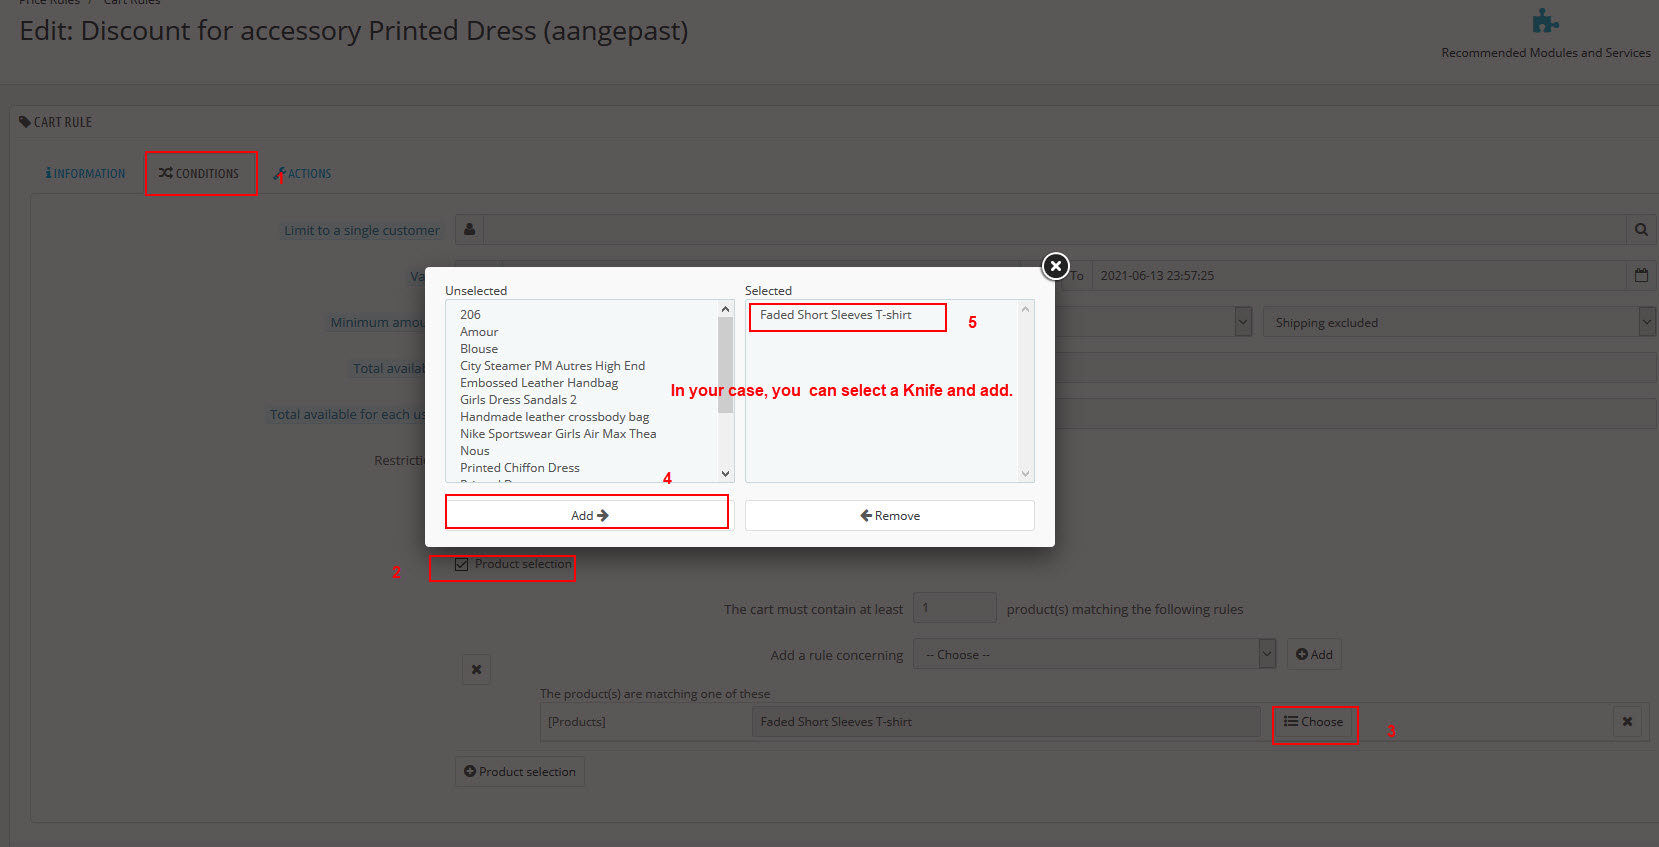Expand the Shipping excluded dropdown
The width and height of the screenshot is (1659, 847).
pyautogui.click(x=1459, y=322)
